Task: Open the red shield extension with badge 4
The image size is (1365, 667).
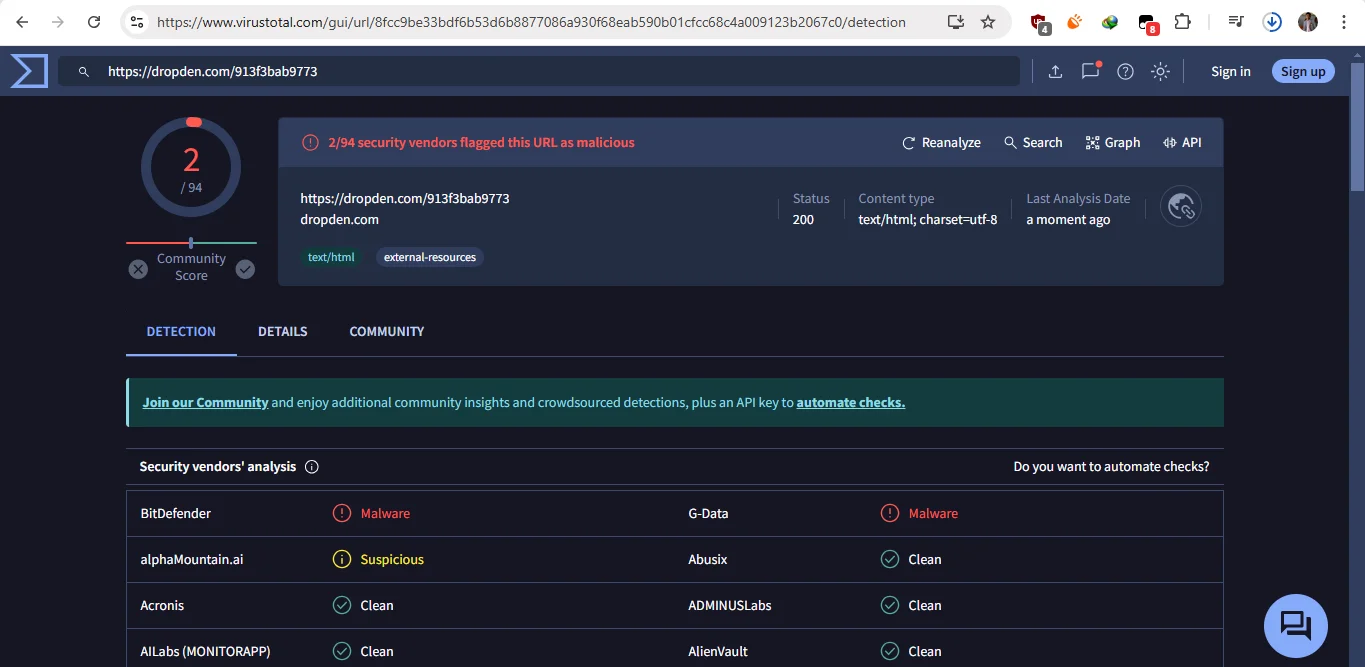Action: click(1040, 23)
